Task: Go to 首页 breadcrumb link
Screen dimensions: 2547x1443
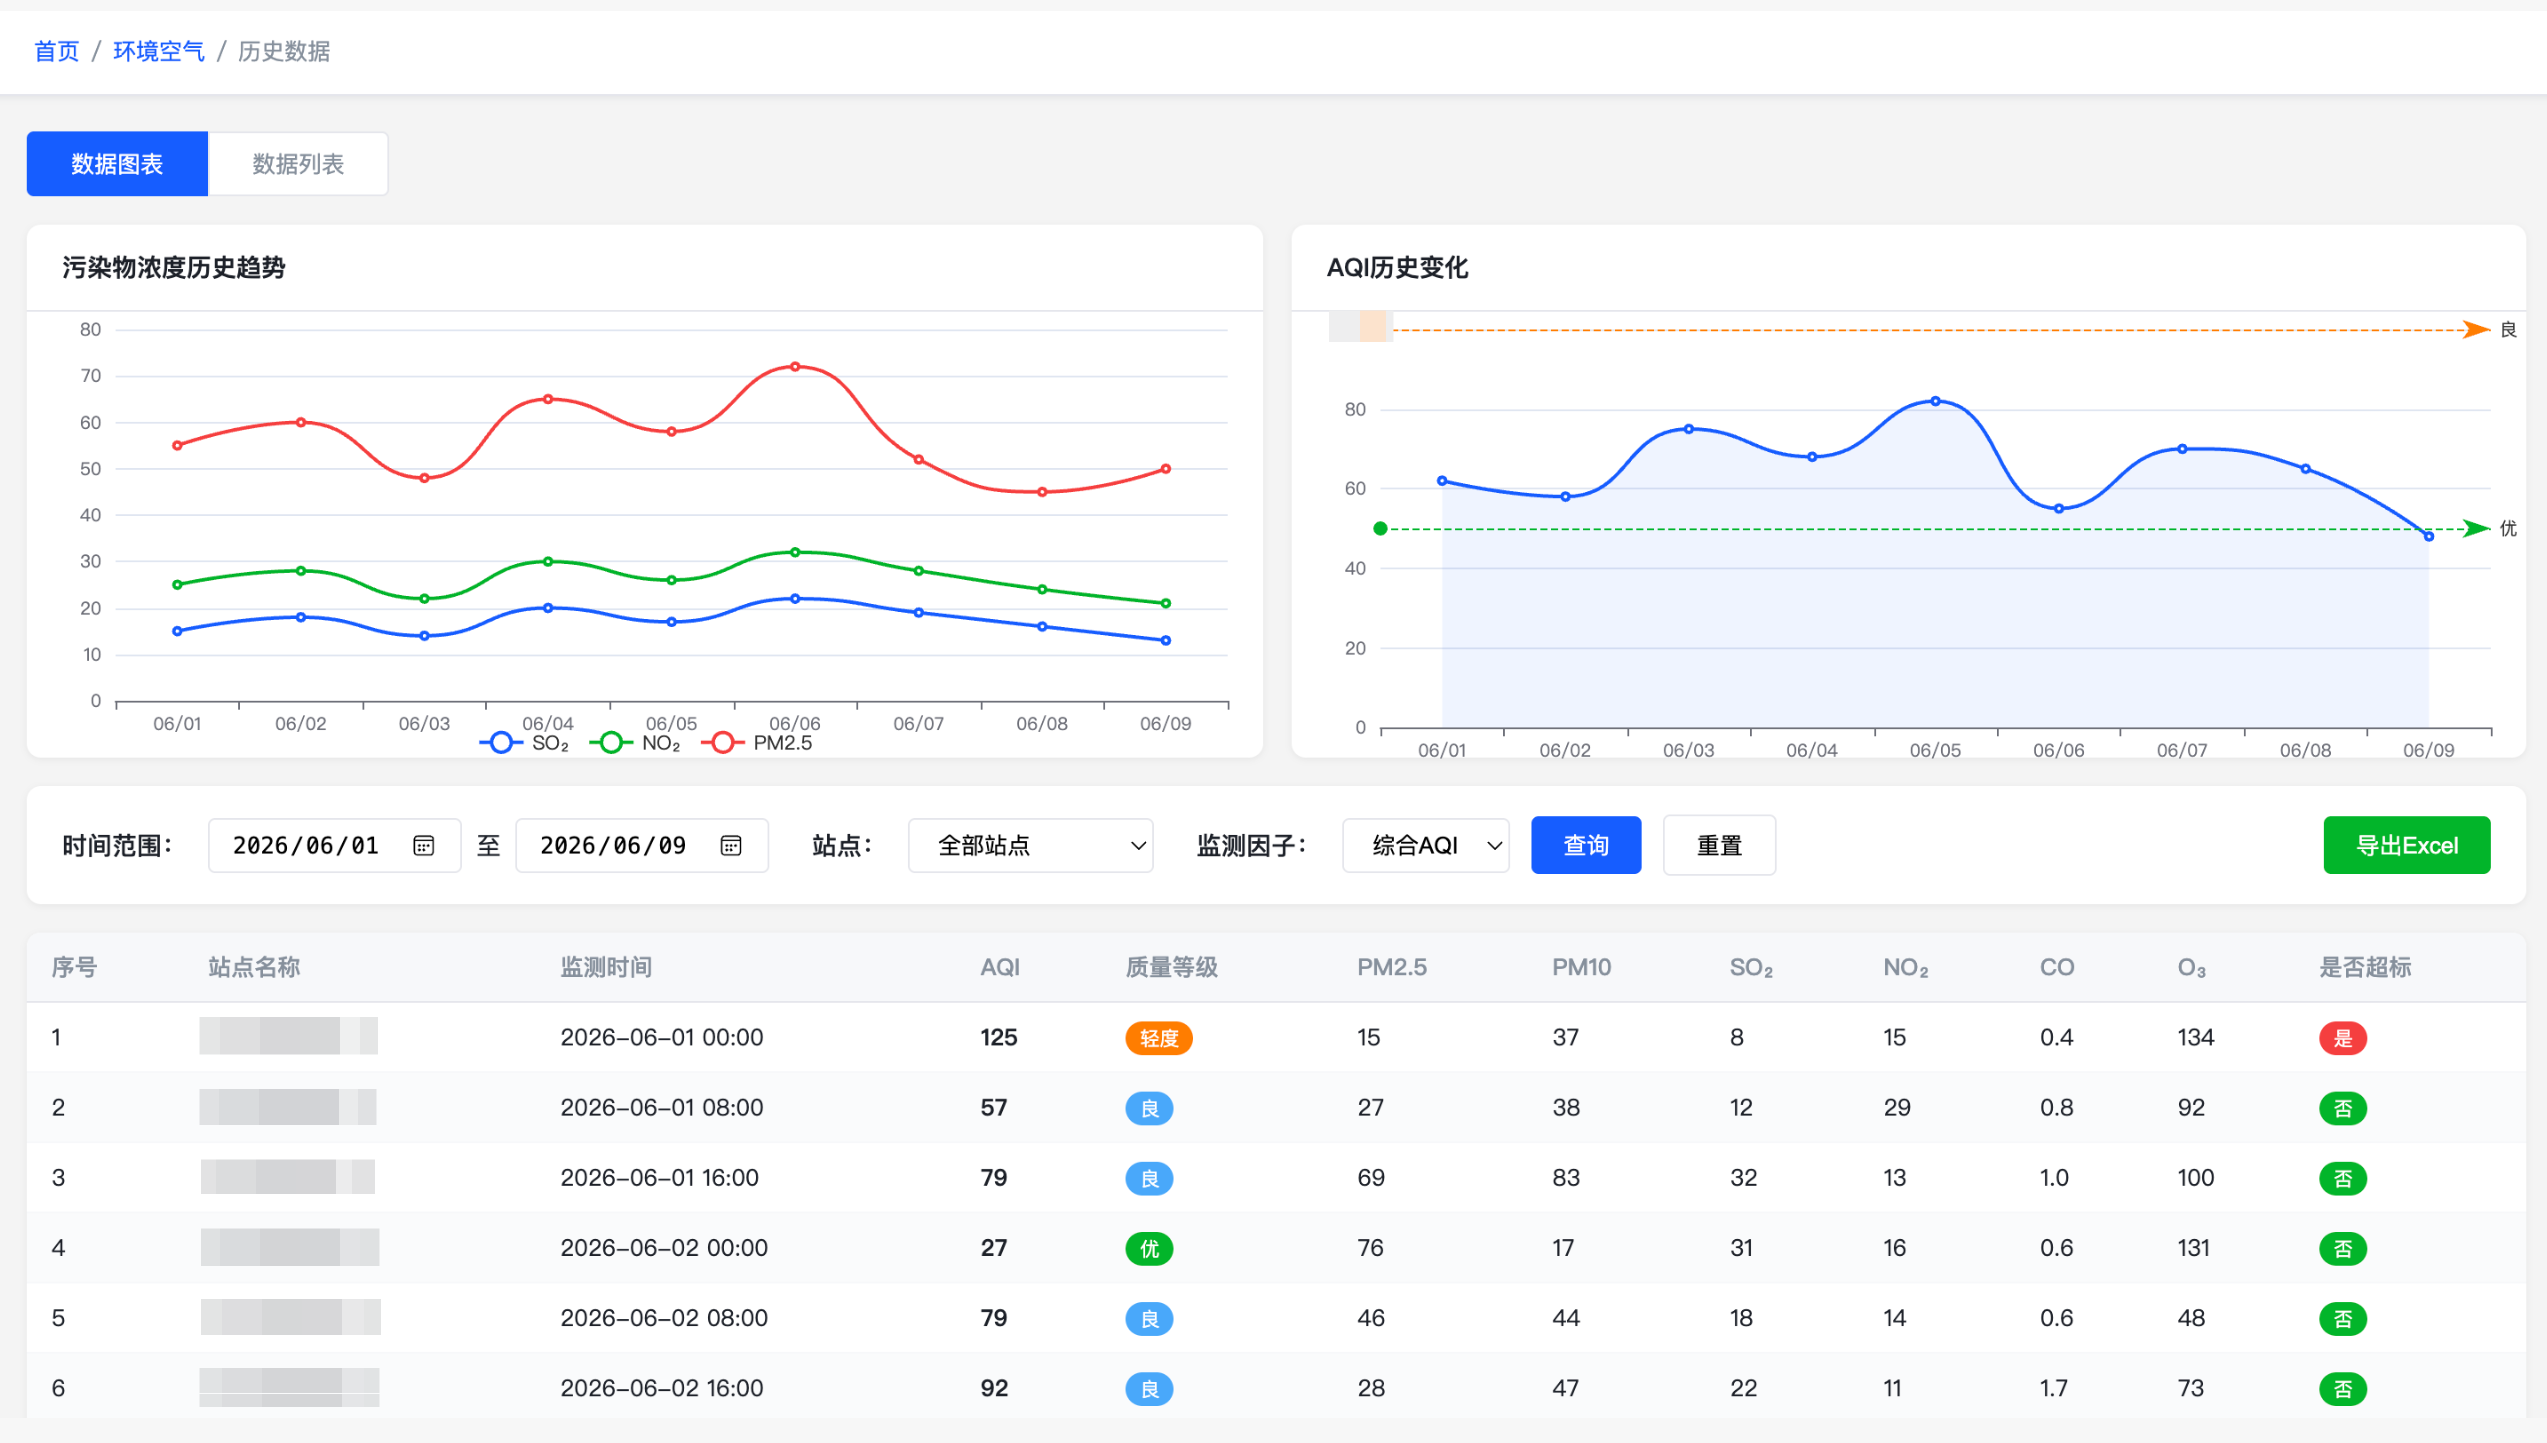Action: [x=57, y=51]
